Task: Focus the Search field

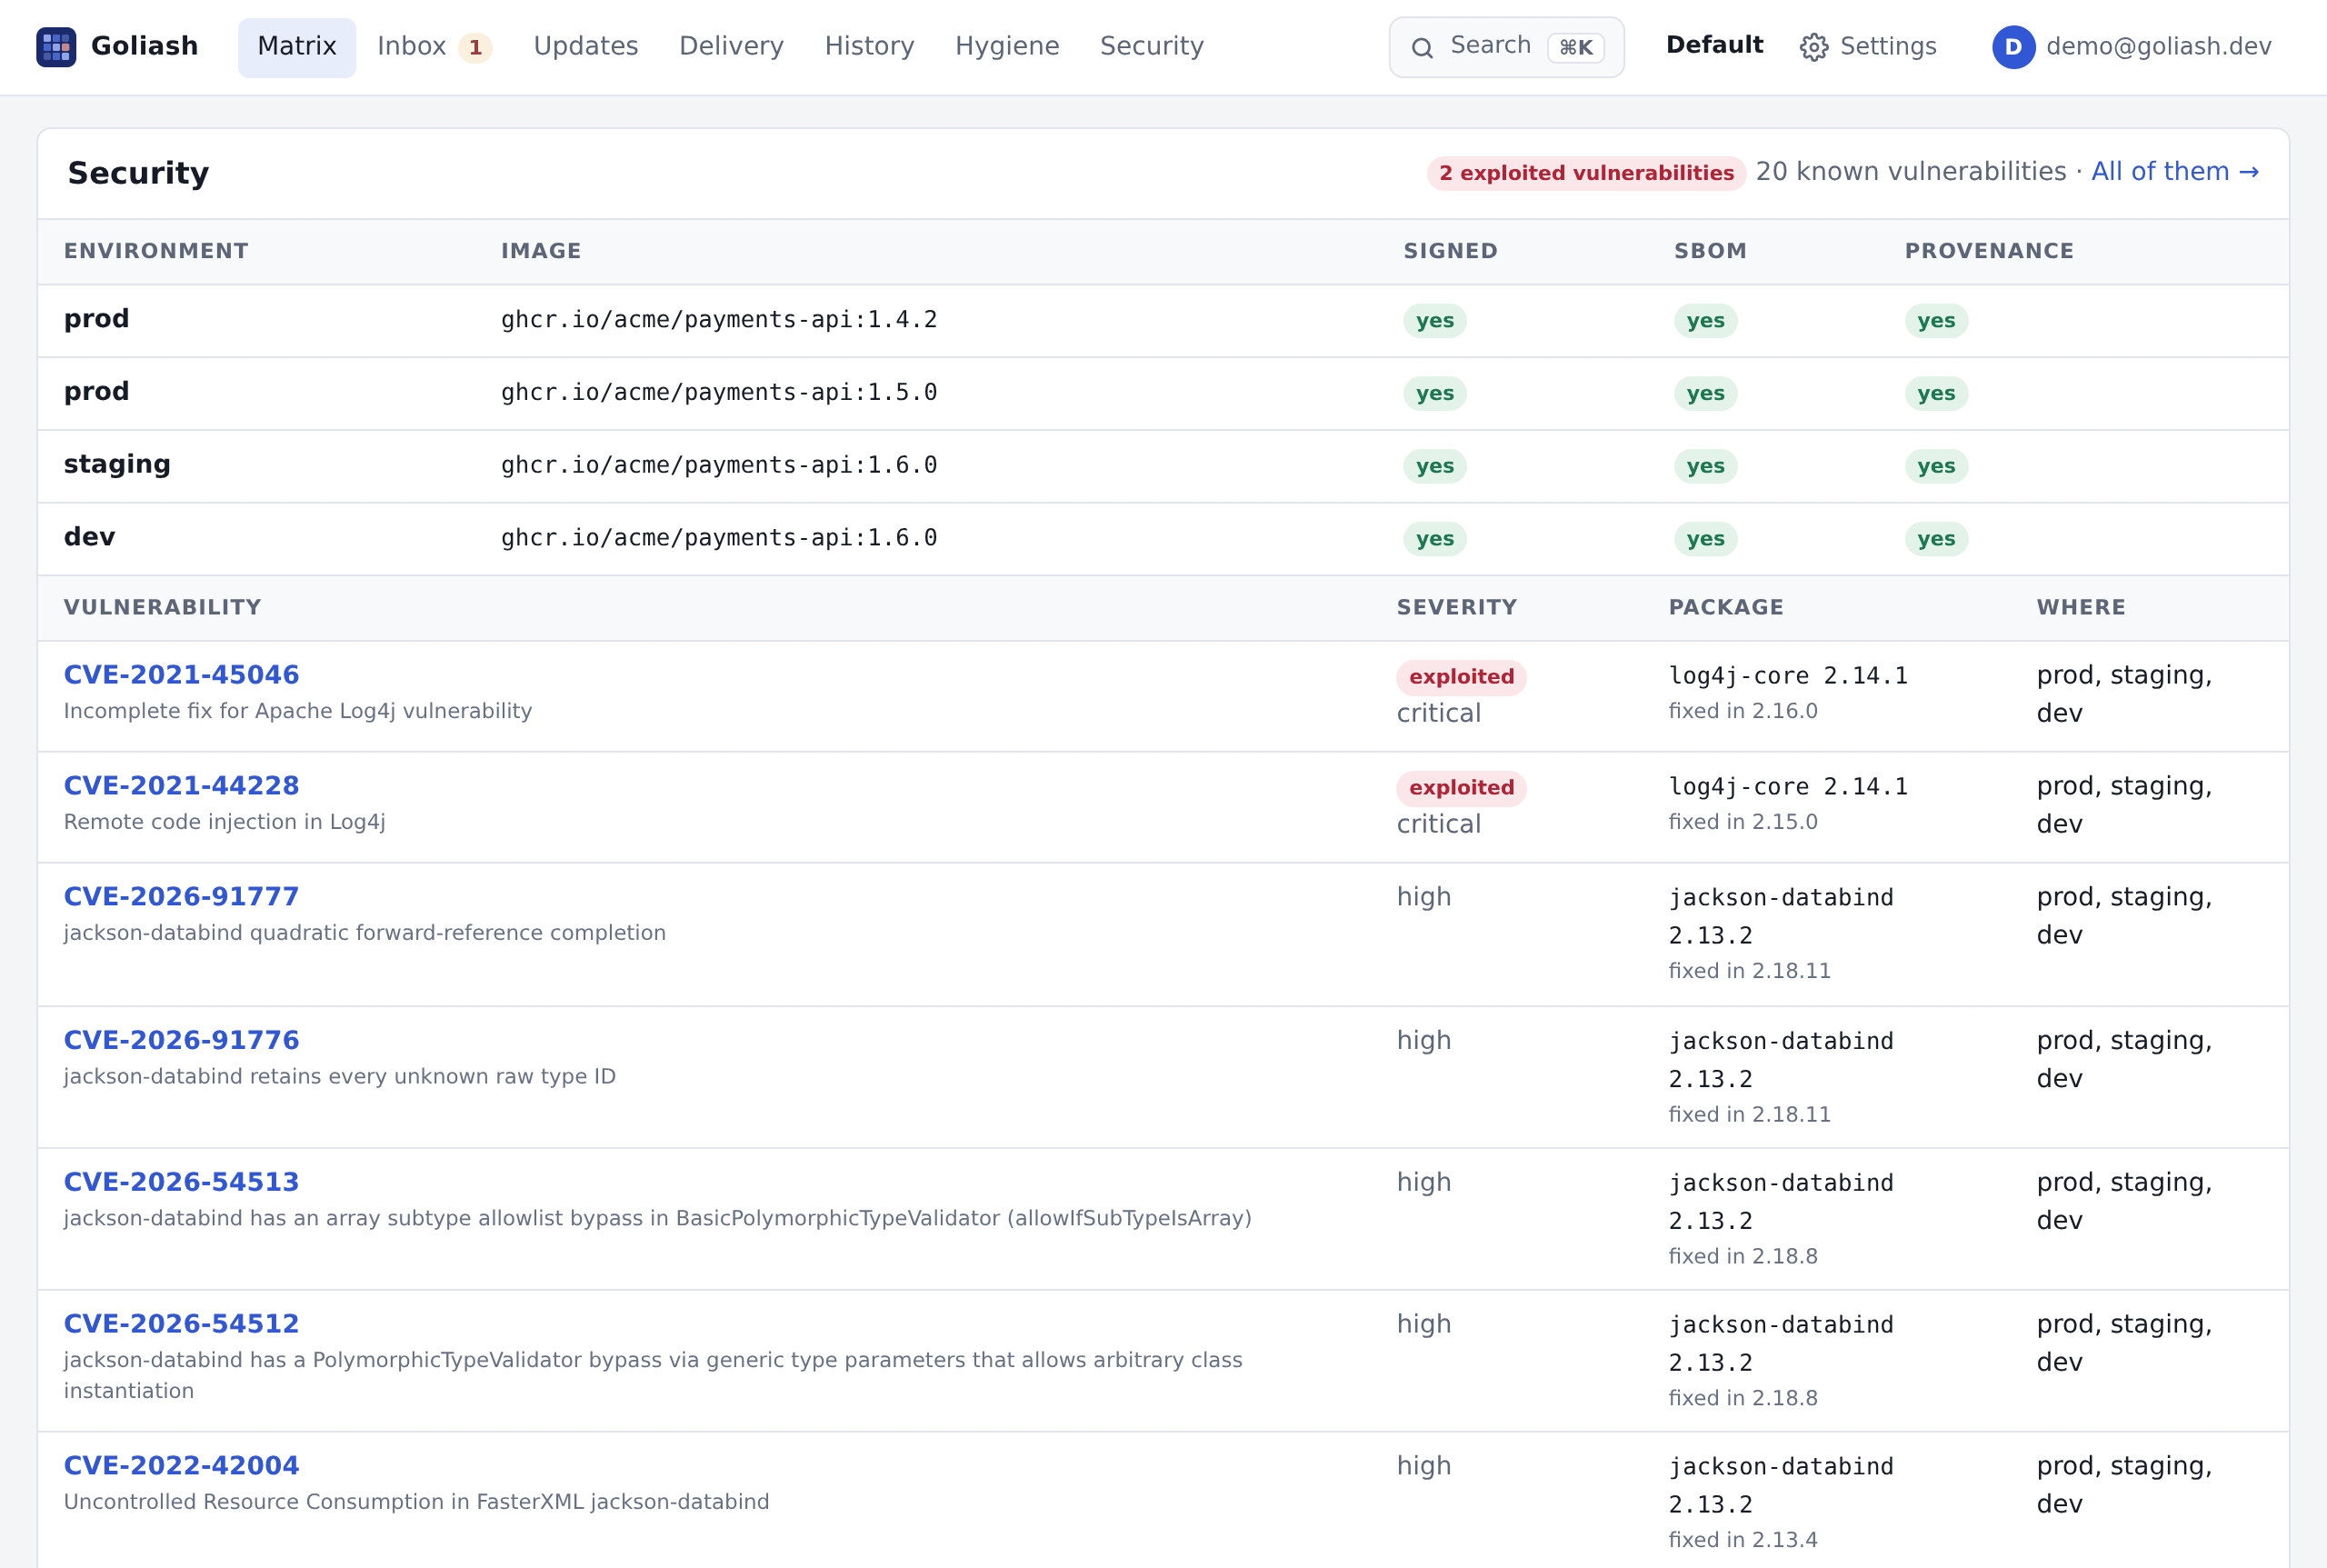Action: pos(1506,47)
